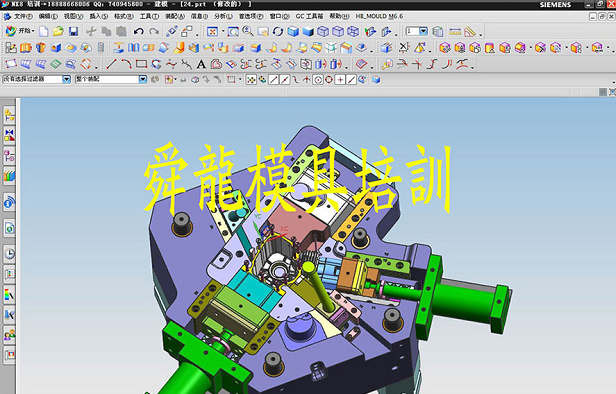Click the Save floppy disk icon

point(73,31)
